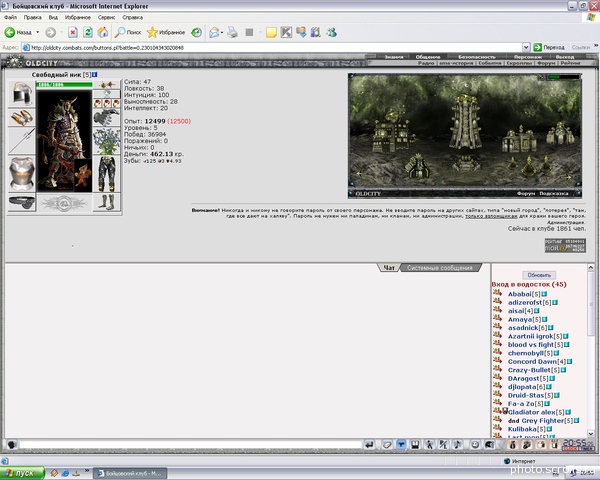
Task: Click the bracers equipment slot
Action: (22, 118)
